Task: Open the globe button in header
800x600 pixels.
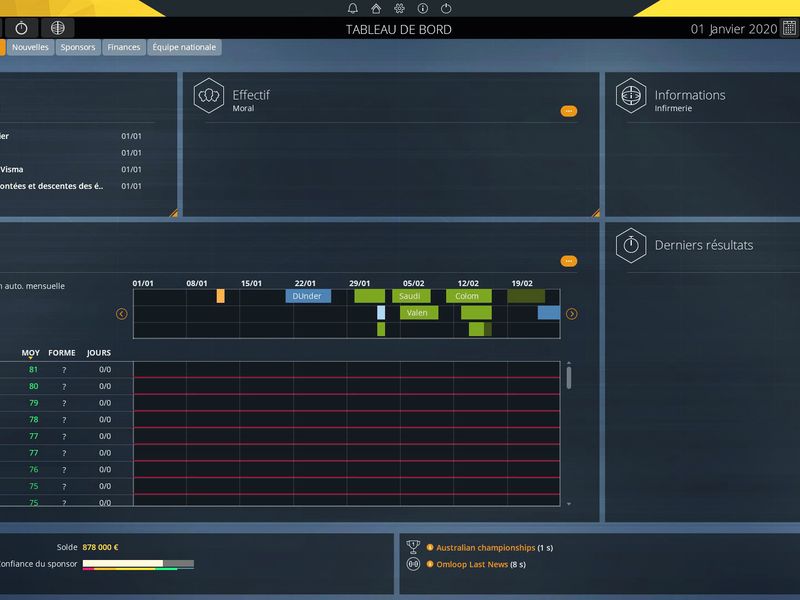Action: (x=58, y=28)
